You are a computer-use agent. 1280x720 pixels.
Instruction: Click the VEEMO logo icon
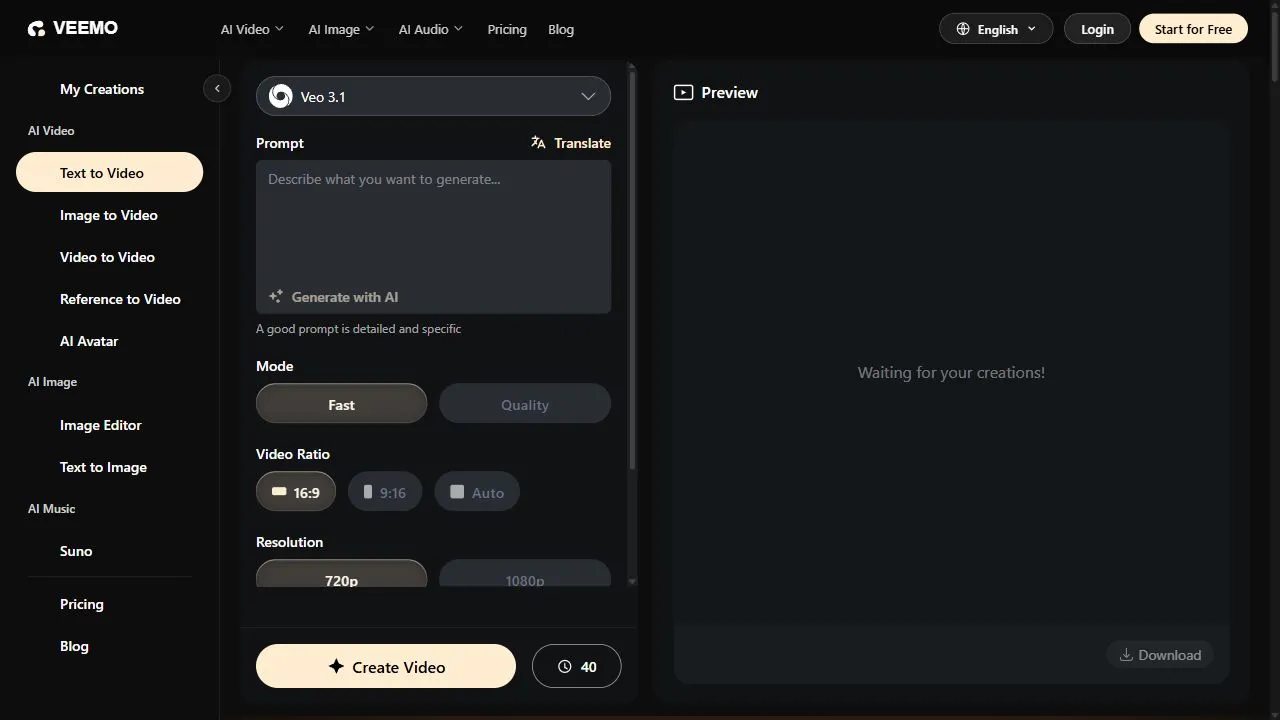click(x=36, y=29)
